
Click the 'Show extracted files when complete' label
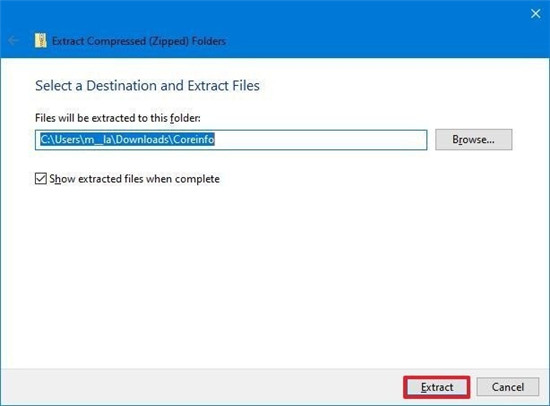(134, 179)
